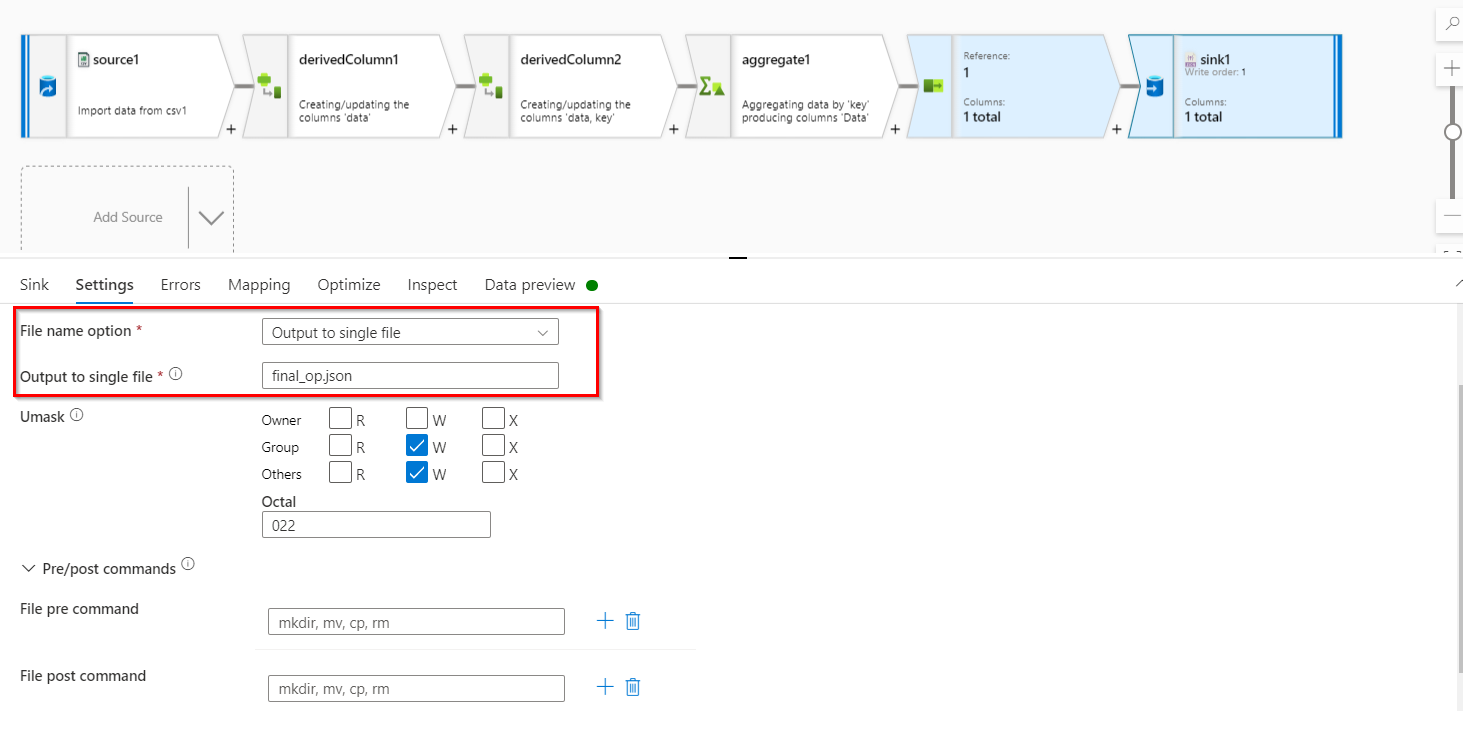This screenshot has height=732, width=1463.
Task: Click the select transformation icon before Reference node
Action: click(932, 87)
